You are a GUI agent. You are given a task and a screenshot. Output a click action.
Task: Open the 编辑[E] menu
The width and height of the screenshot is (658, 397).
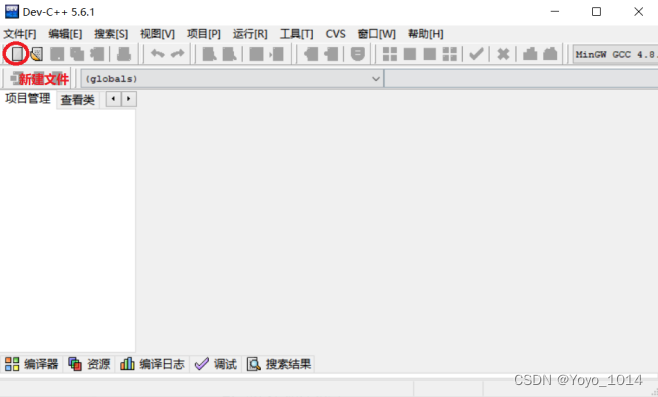click(x=65, y=34)
